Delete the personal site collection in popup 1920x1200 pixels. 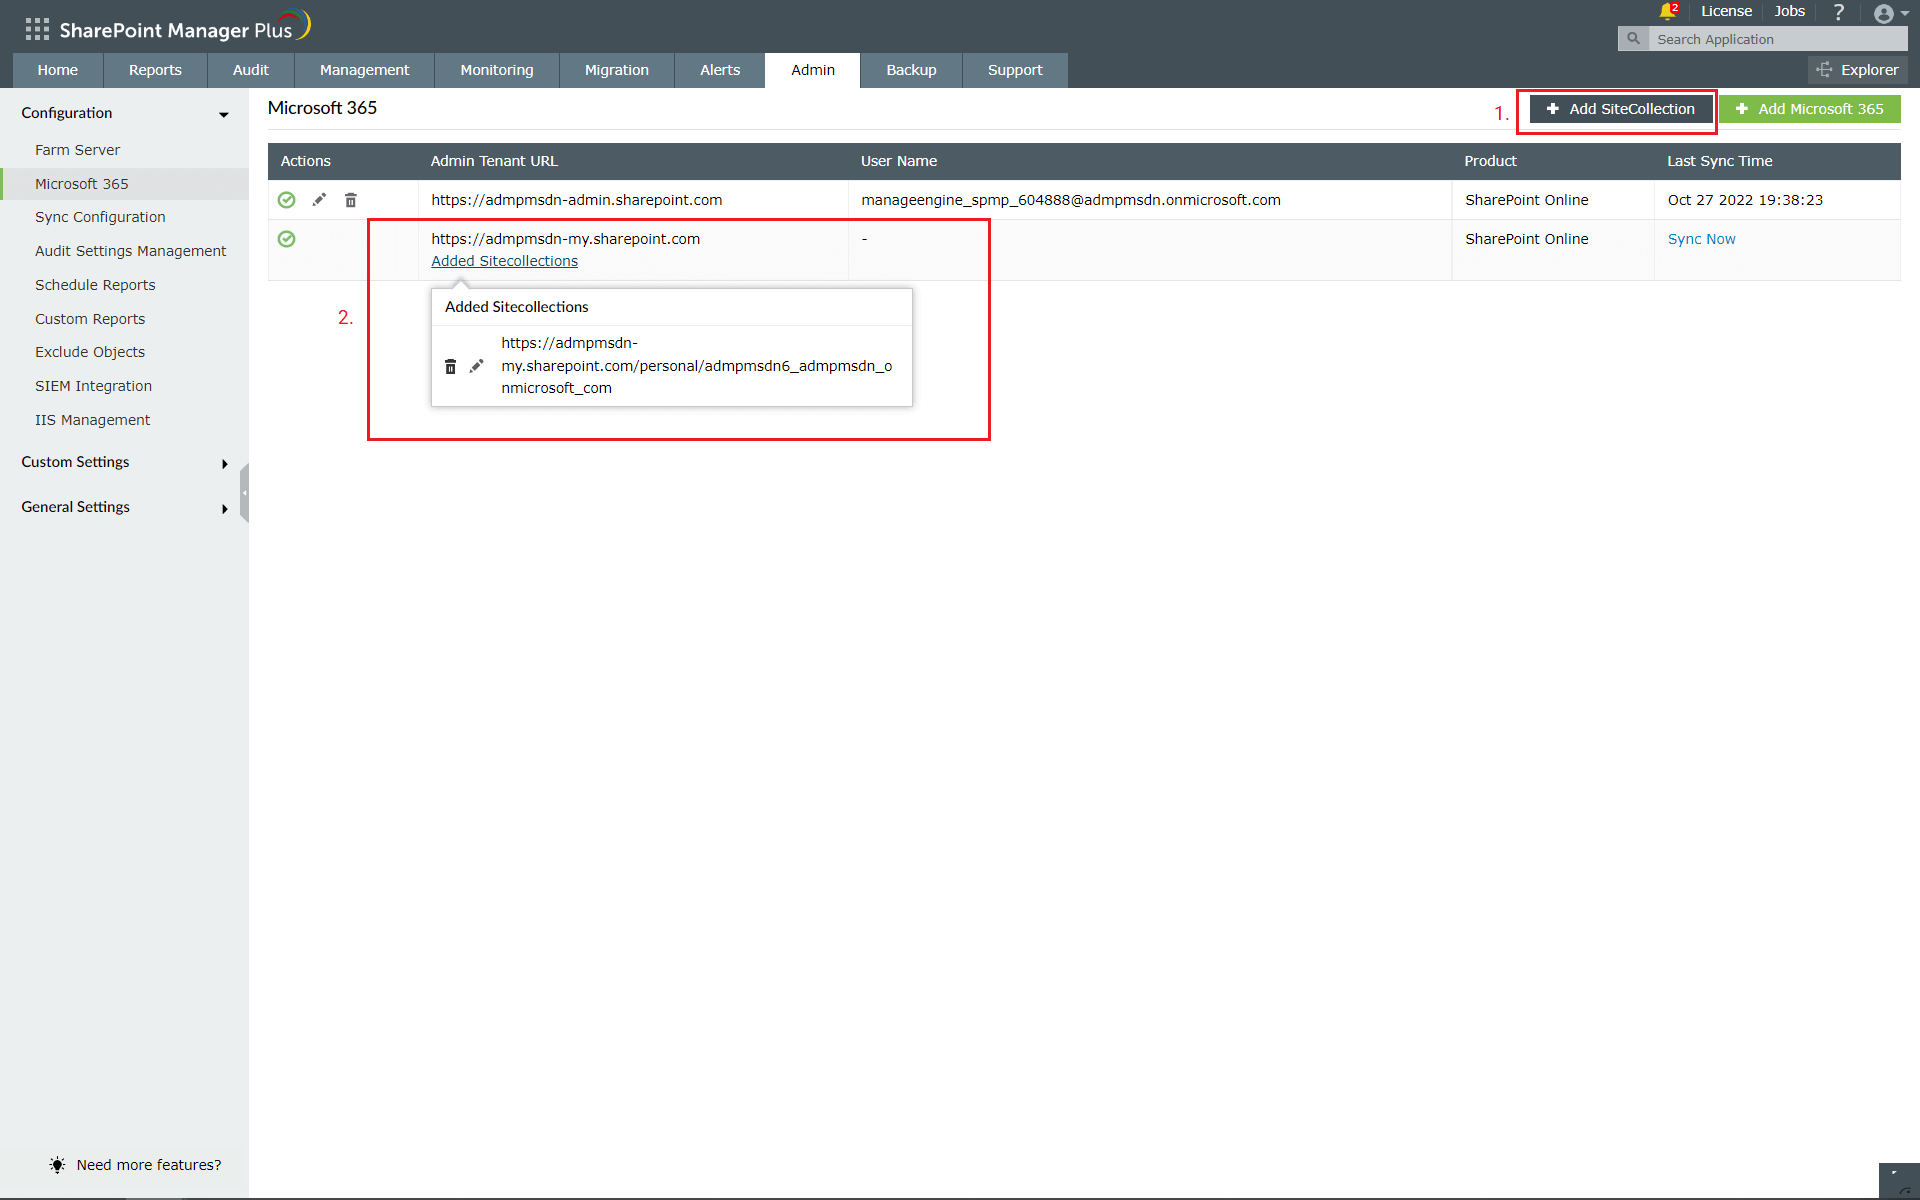(x=450, y=365)
